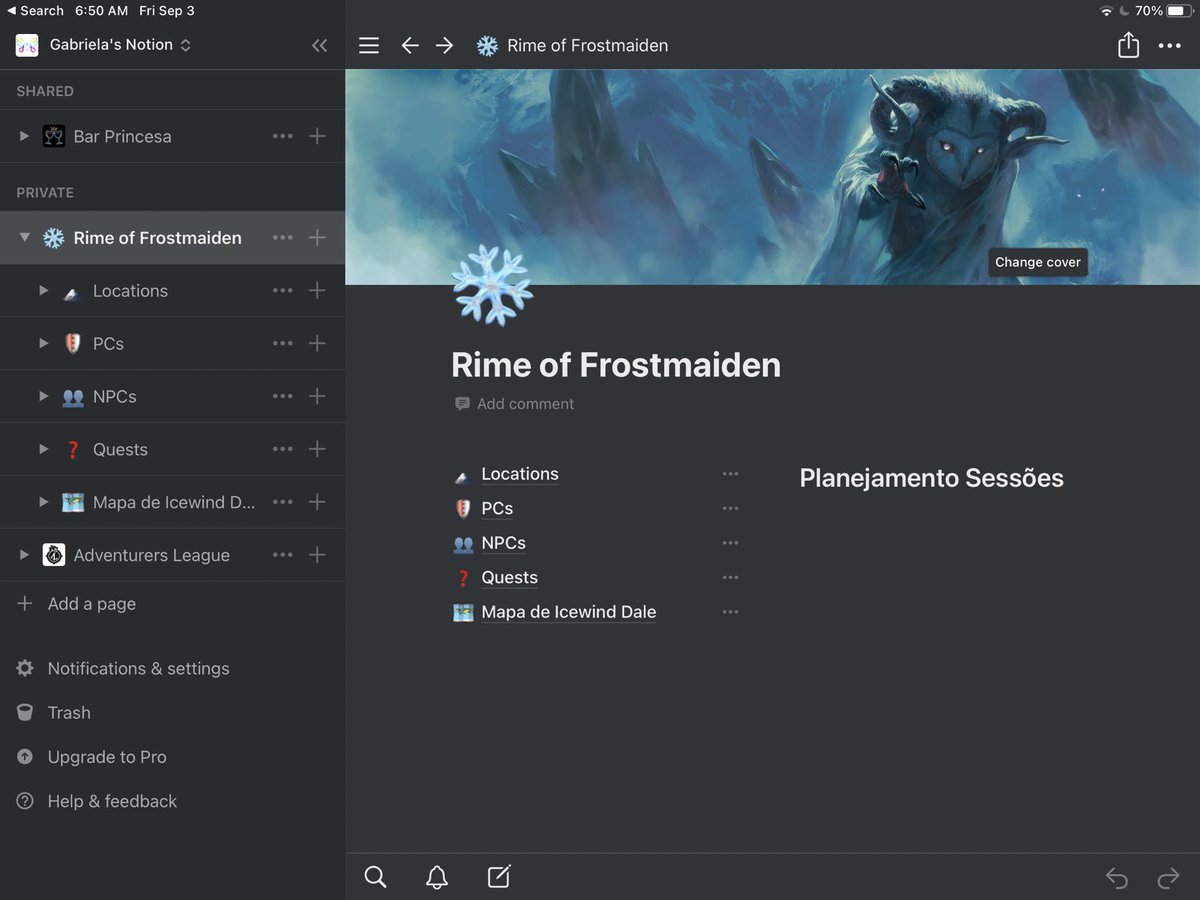
Task: Add a subpage inside Locations in sidebar
Action: tap(317, 291)
